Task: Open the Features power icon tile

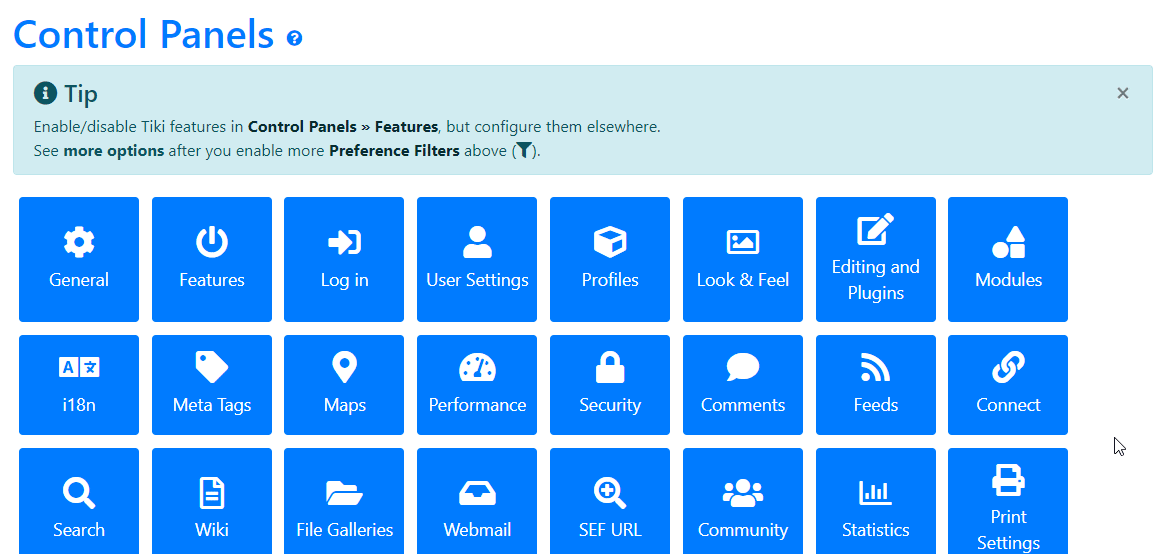Action: (x=212, y=260)
